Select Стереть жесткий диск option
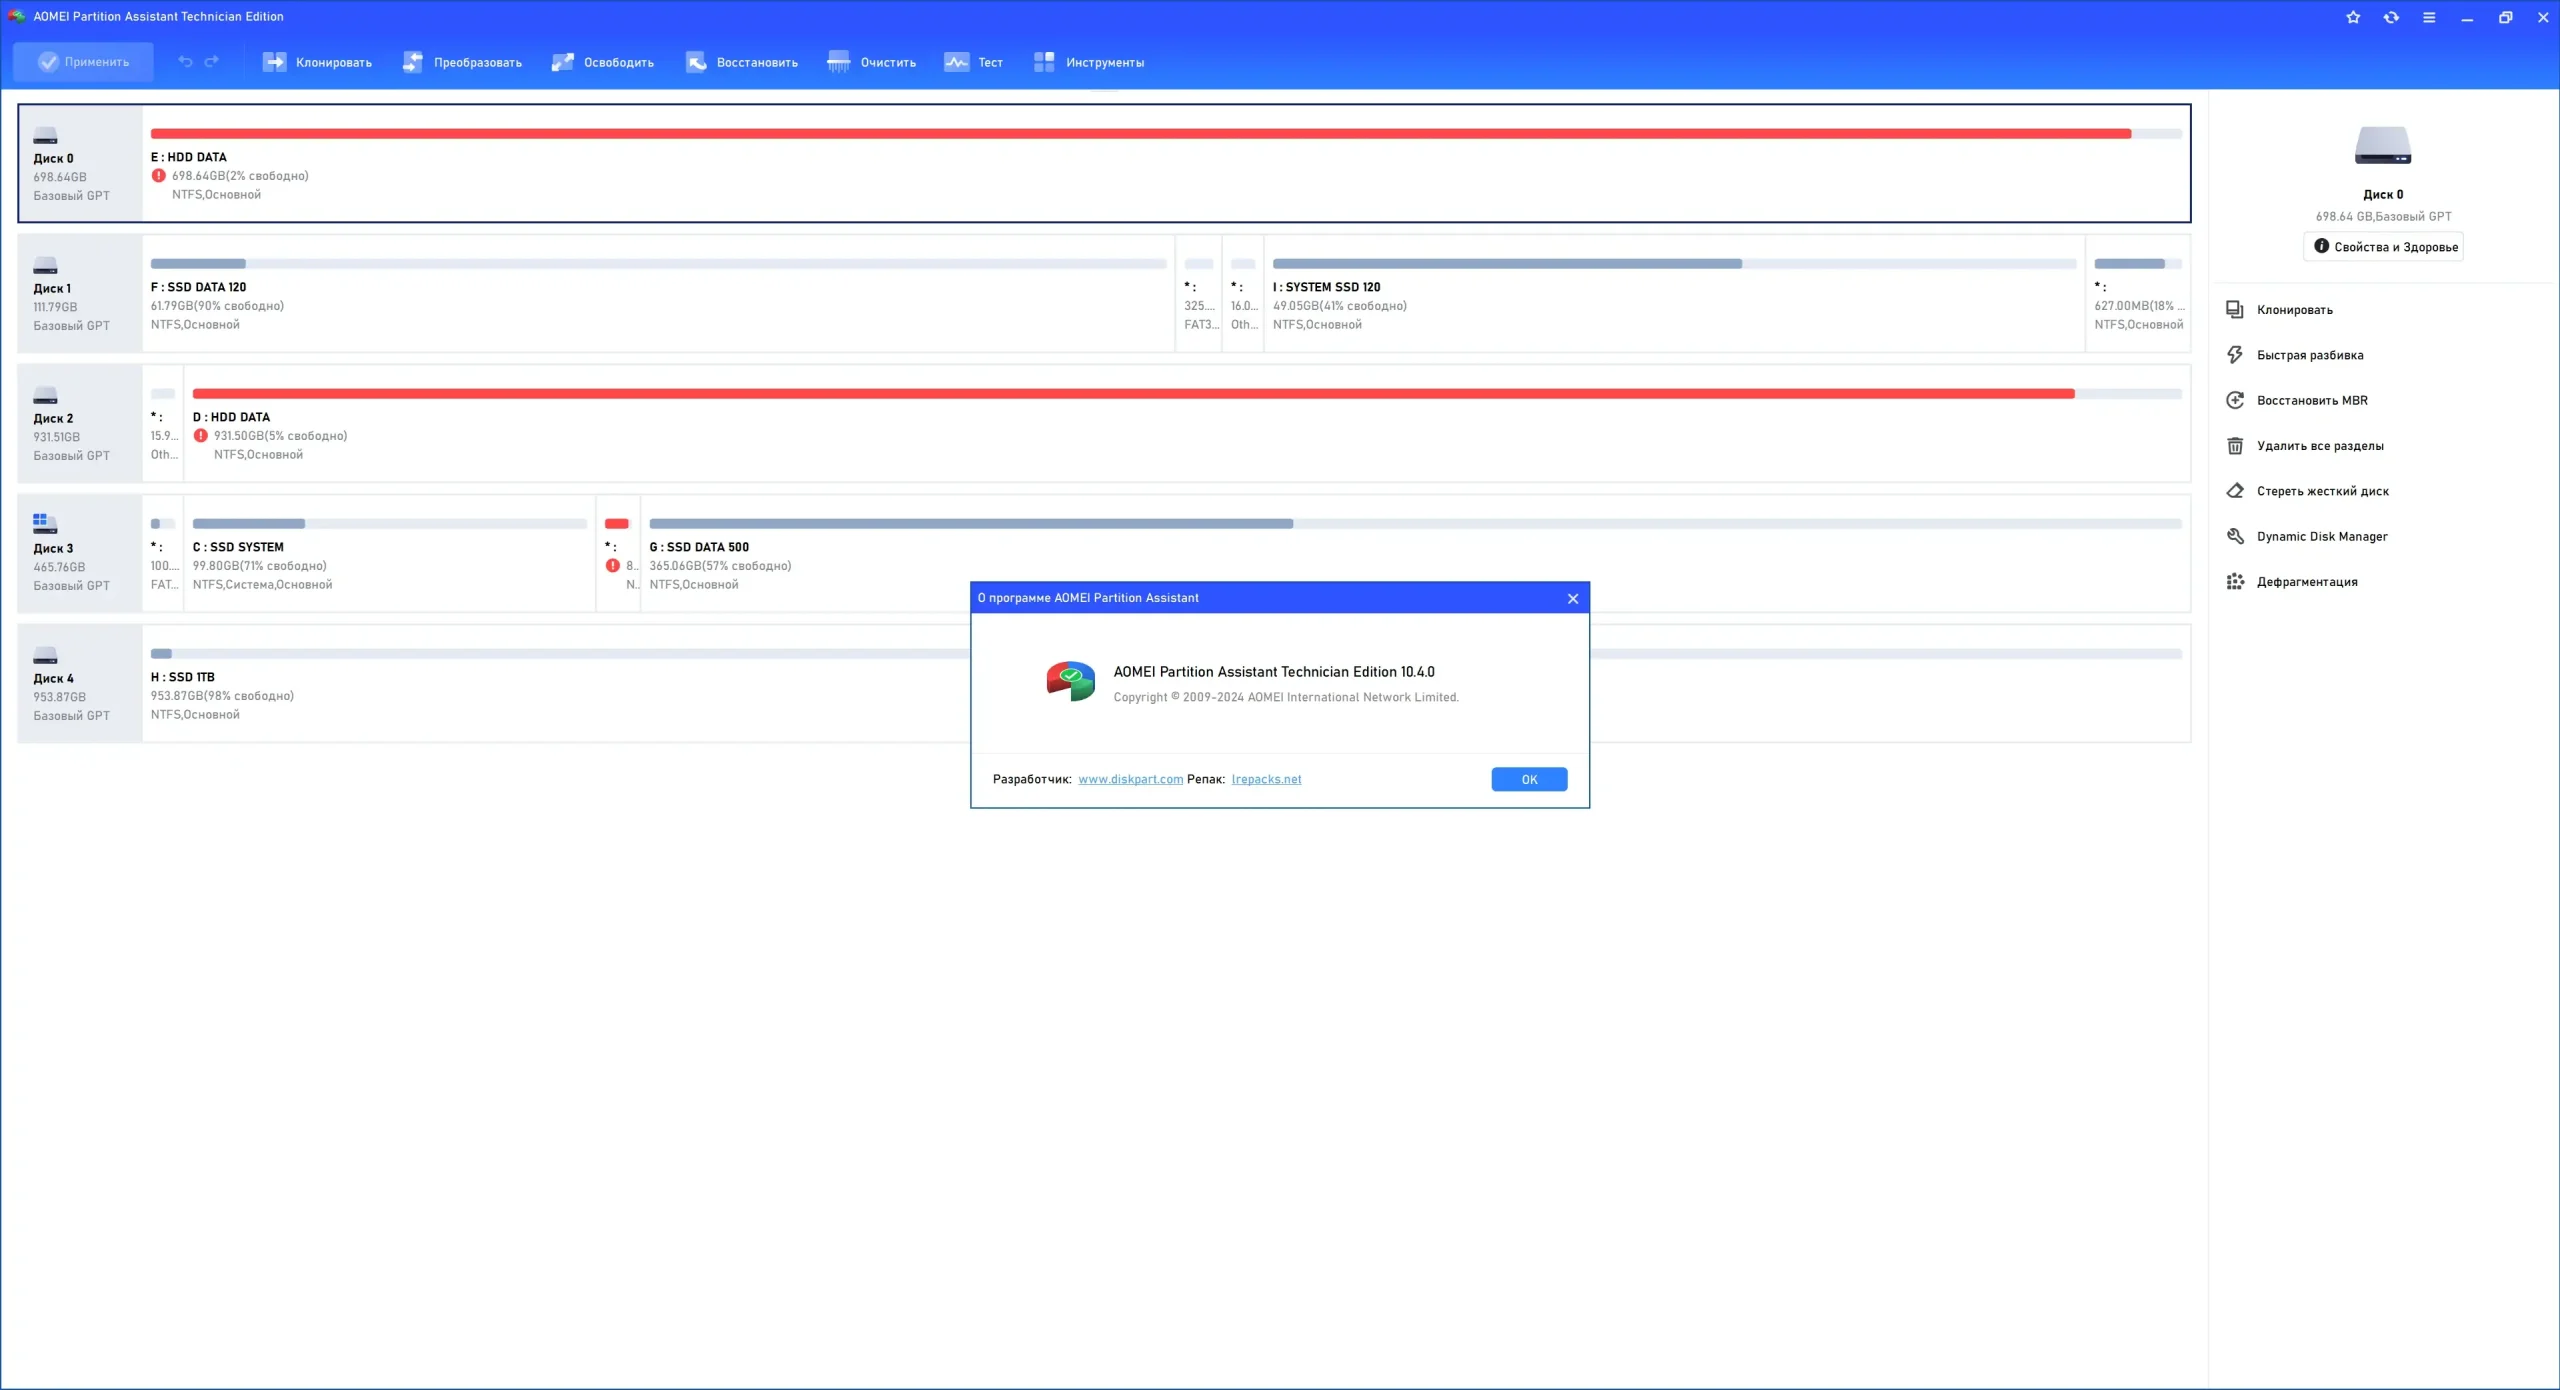The height and width of the screenshot is (1390, 2560). (2322, 491)
